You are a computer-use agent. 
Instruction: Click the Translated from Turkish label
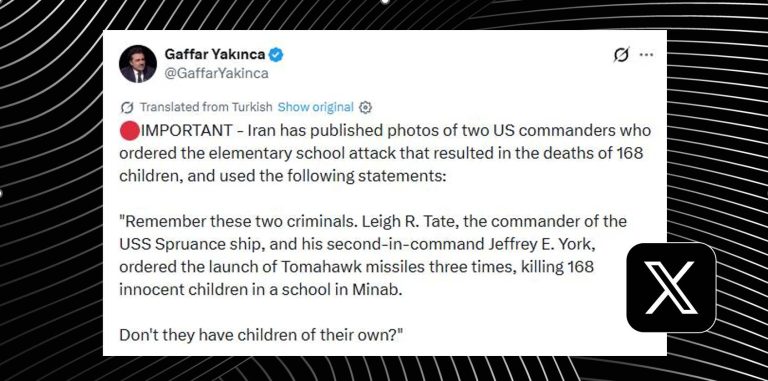206,107
